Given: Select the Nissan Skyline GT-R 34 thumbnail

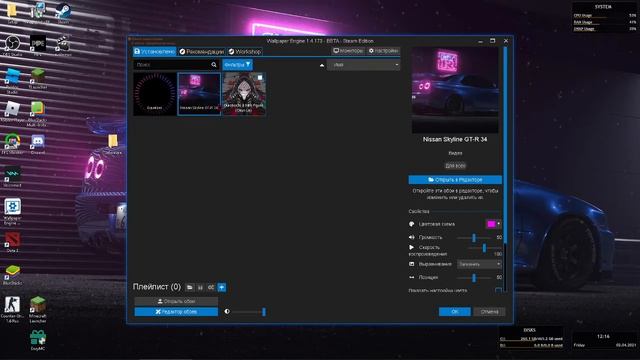Looking at the screenshot, I should tap(199, 94).
